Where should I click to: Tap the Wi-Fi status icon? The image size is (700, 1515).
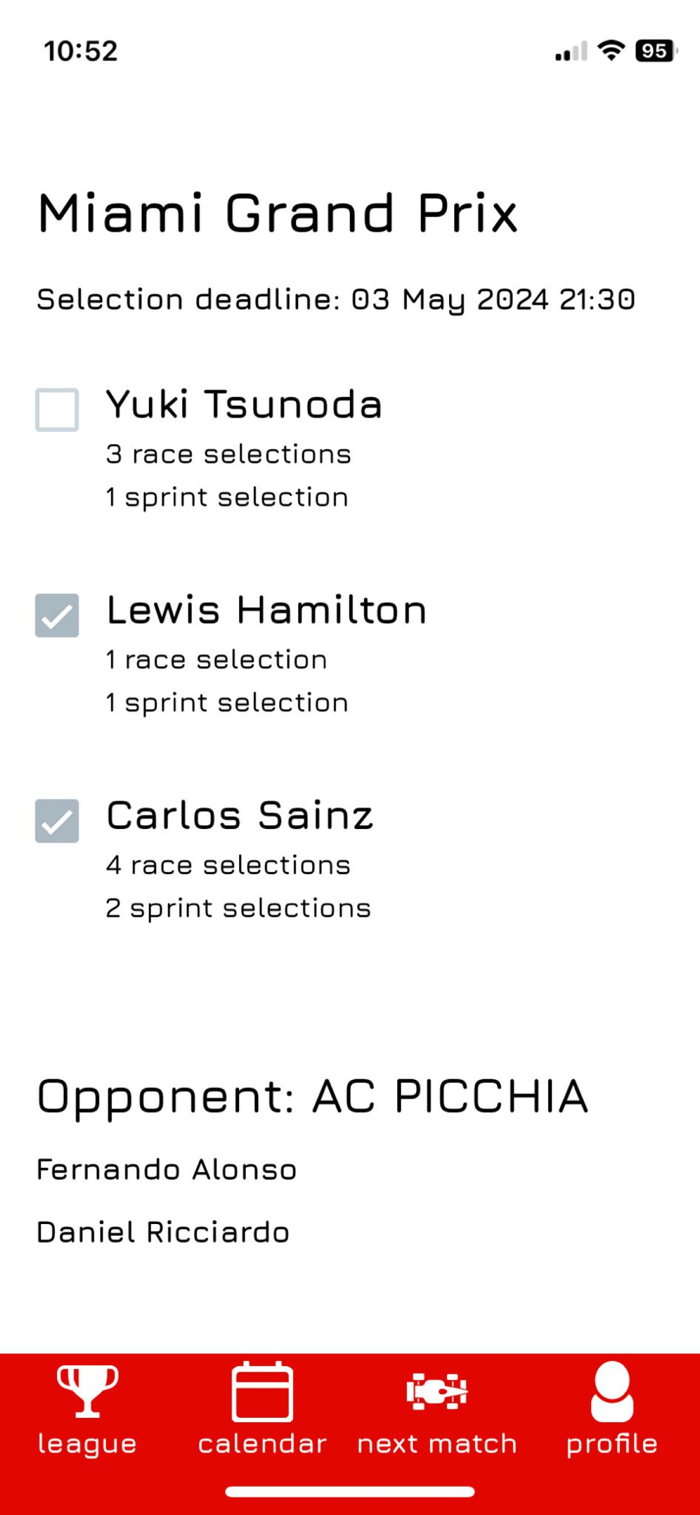click(610, 51)
